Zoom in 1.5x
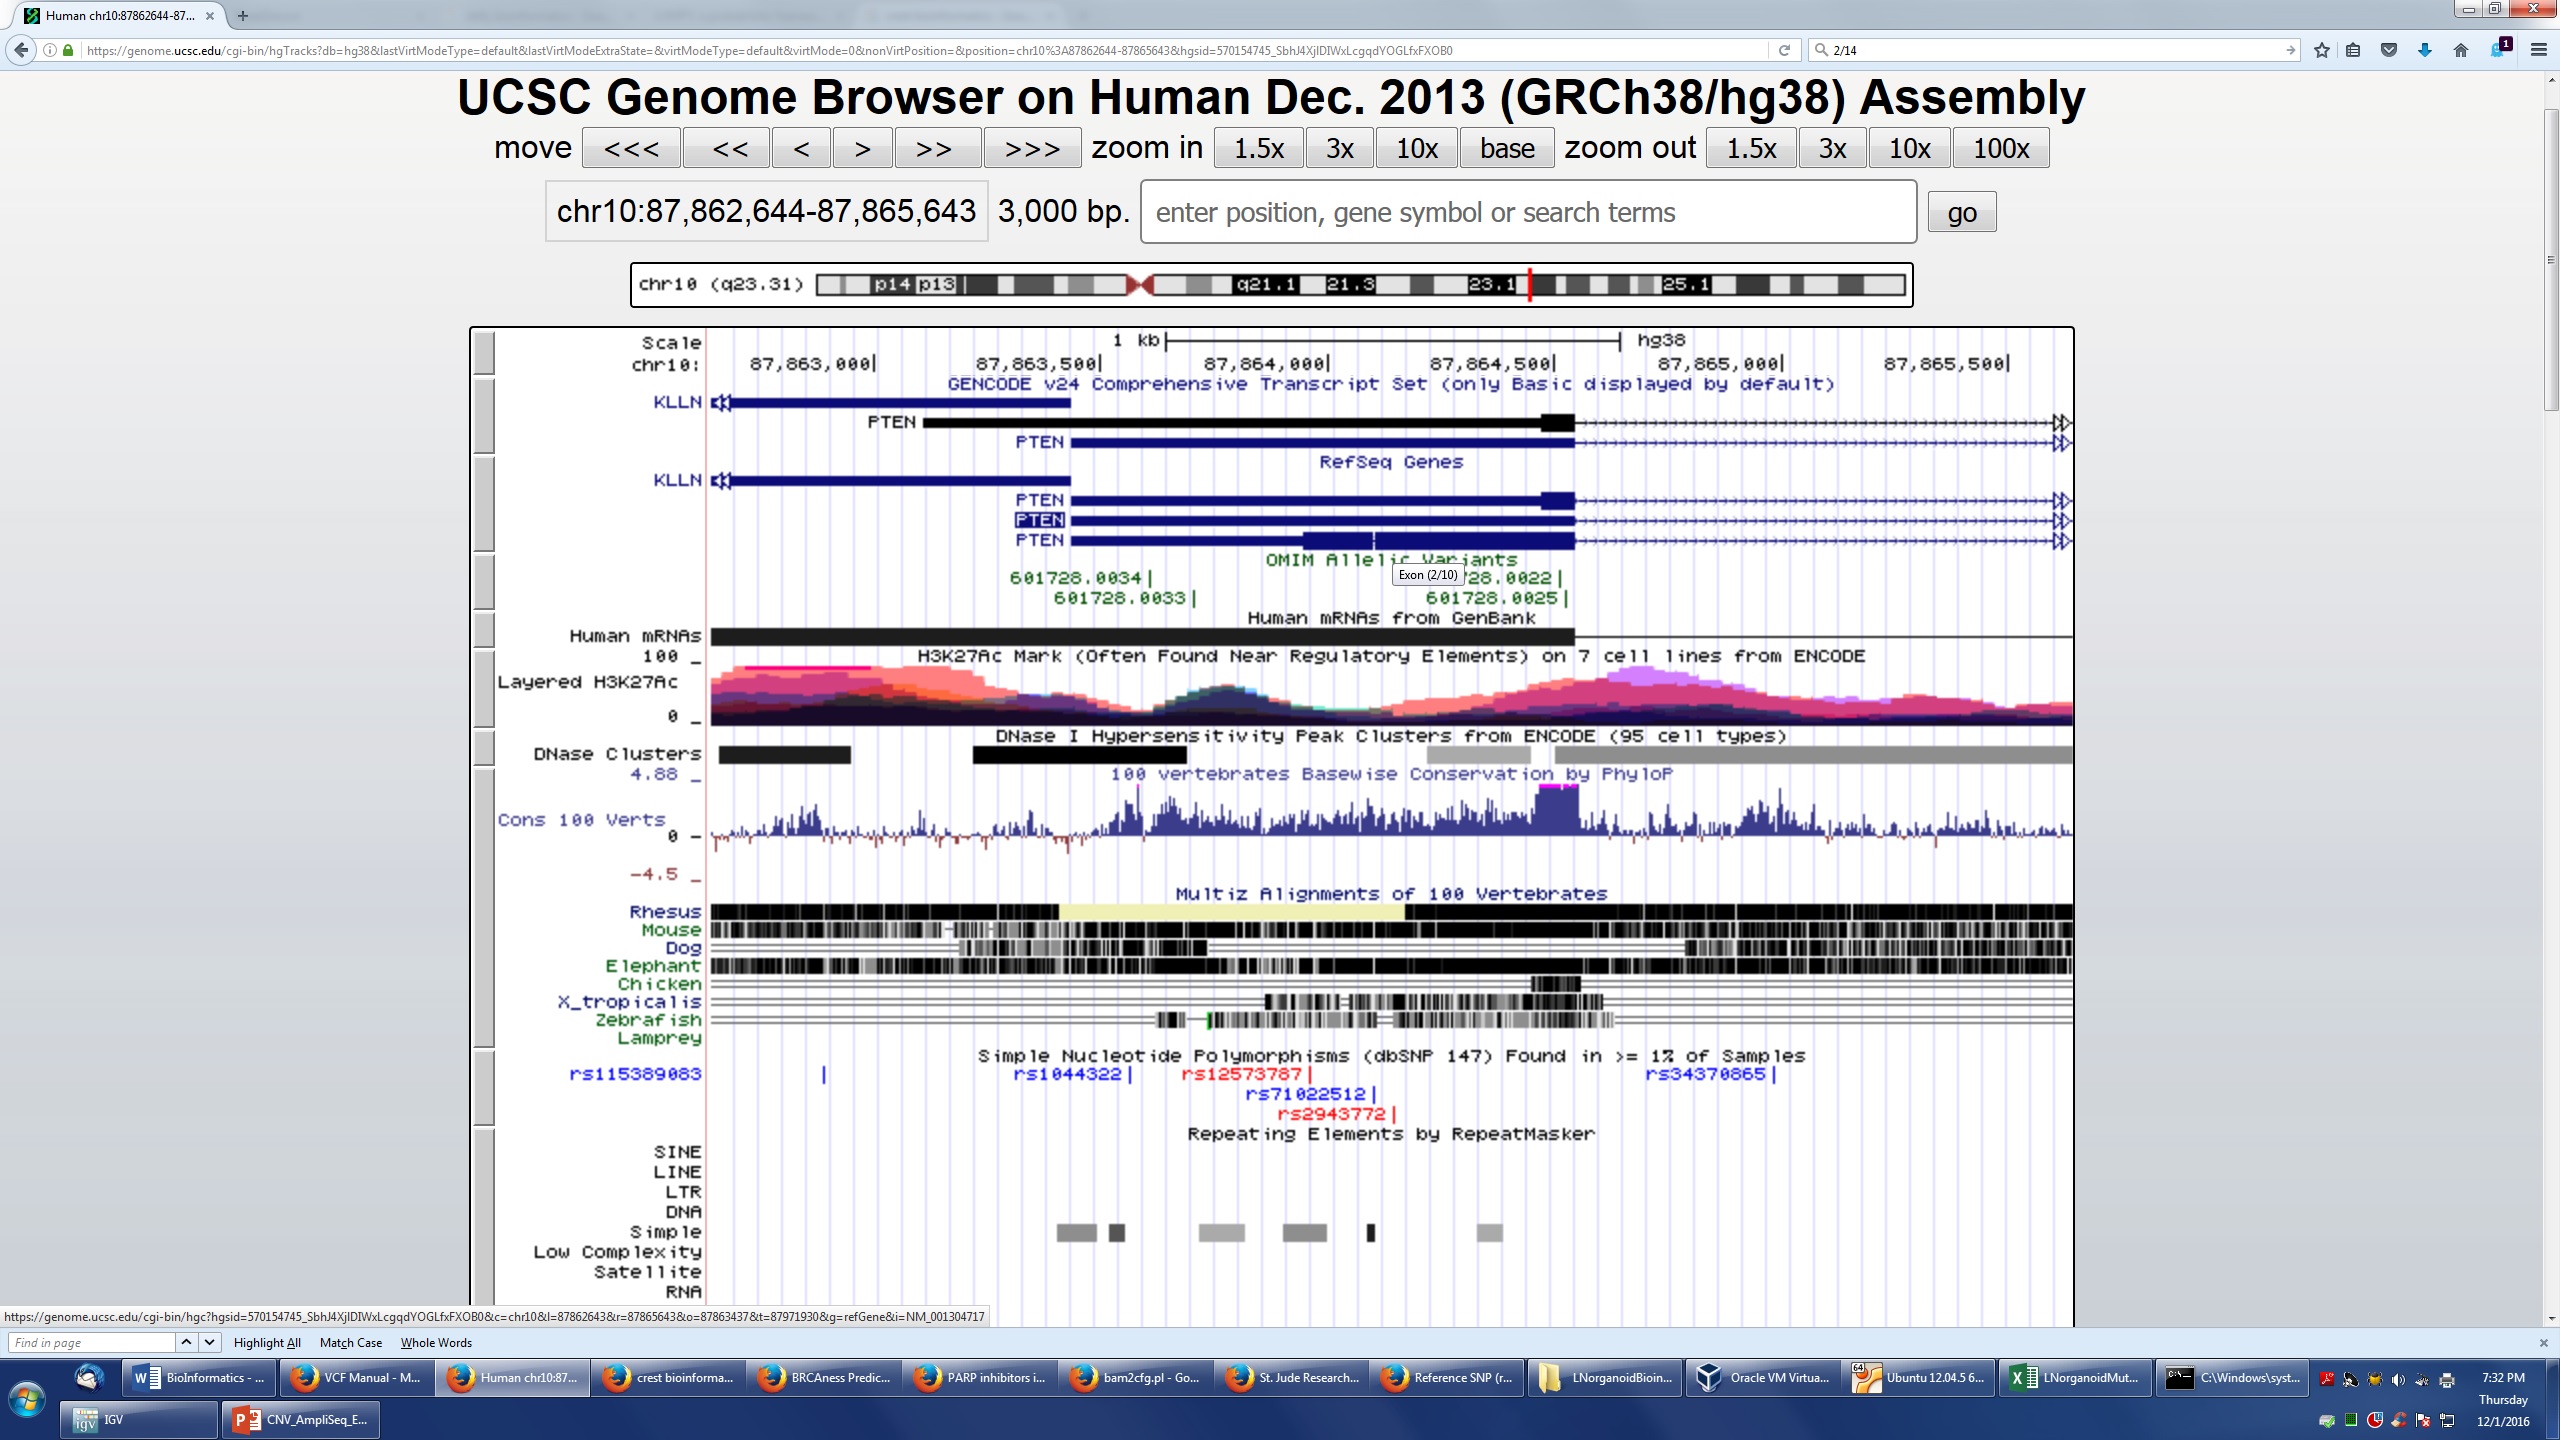This screenshot has width=2560, height=1440. click(x=1259, y=148)
